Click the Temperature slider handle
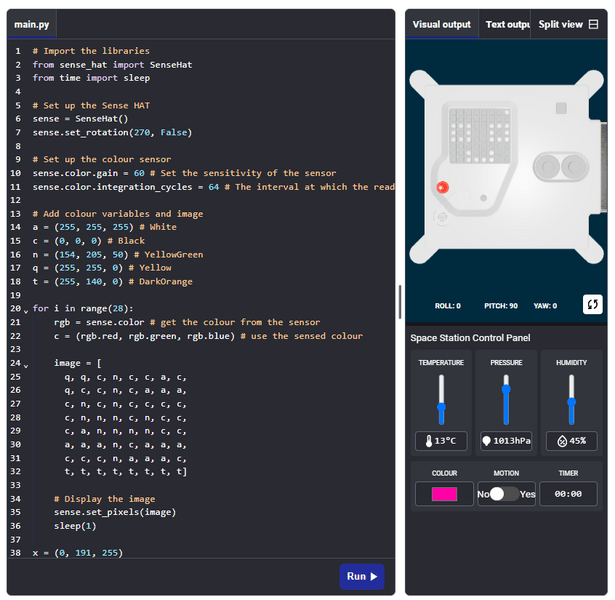The image size is (615, 600). click(442, 407)
